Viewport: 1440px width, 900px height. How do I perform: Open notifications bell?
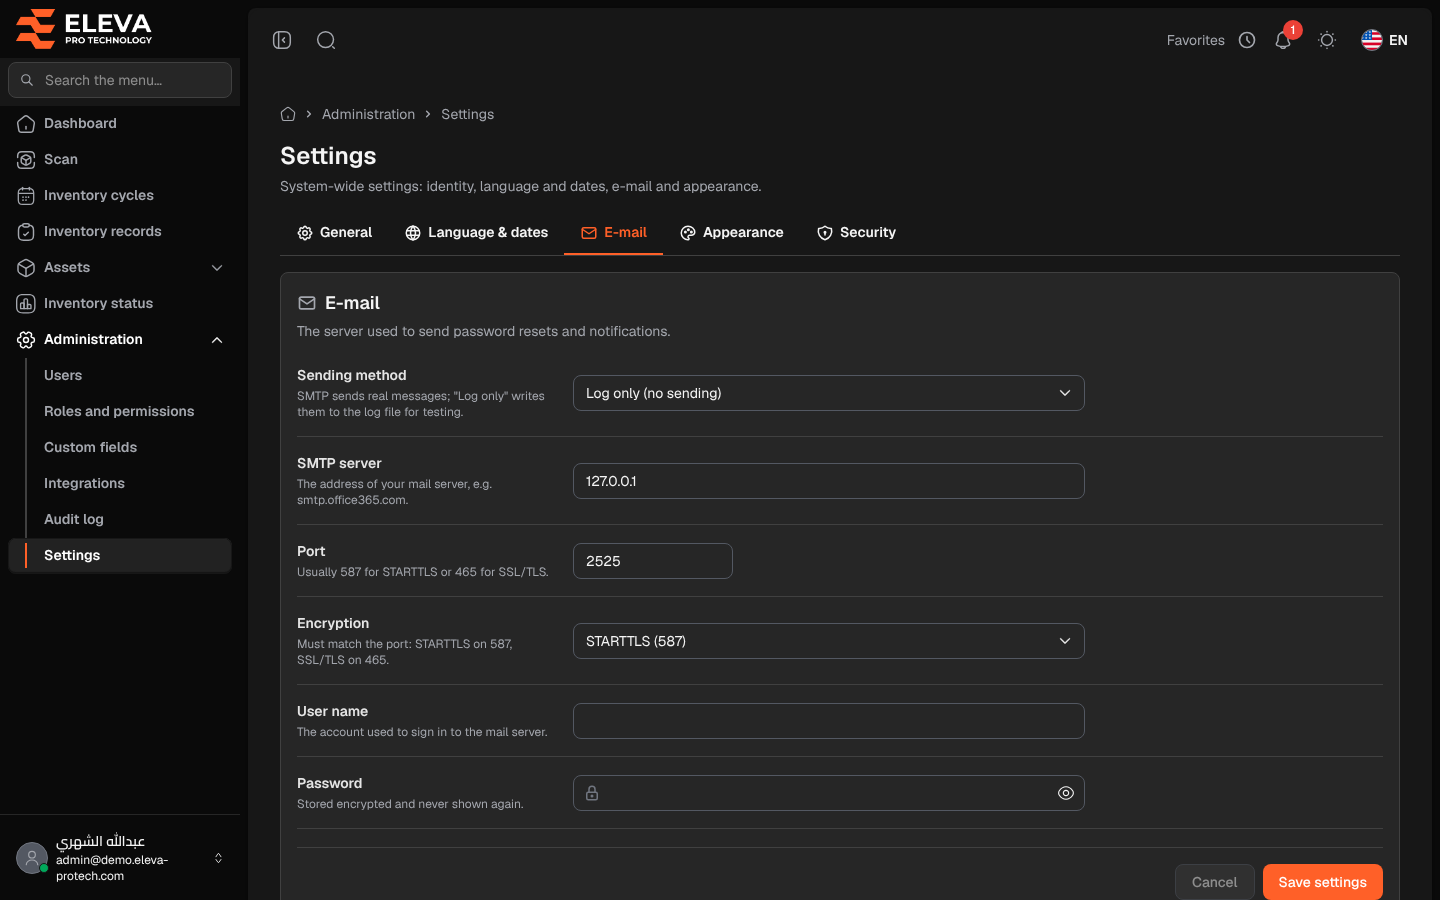click(x=1283, y=40)
